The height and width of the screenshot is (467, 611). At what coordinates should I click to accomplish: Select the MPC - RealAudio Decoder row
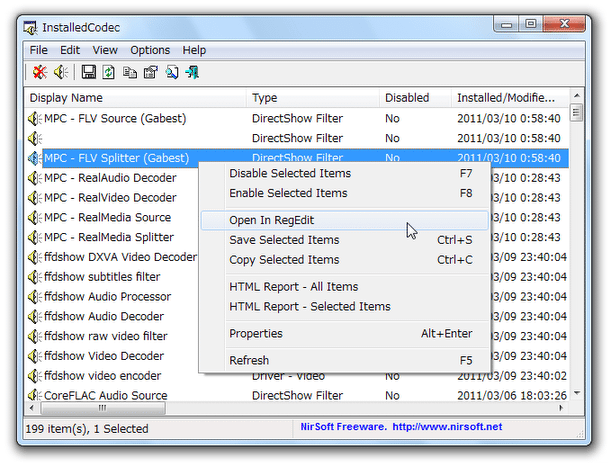tap(110, 178)
